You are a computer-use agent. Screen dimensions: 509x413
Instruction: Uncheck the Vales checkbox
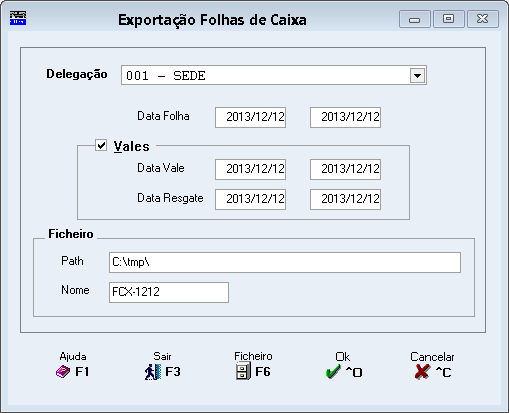101,145
